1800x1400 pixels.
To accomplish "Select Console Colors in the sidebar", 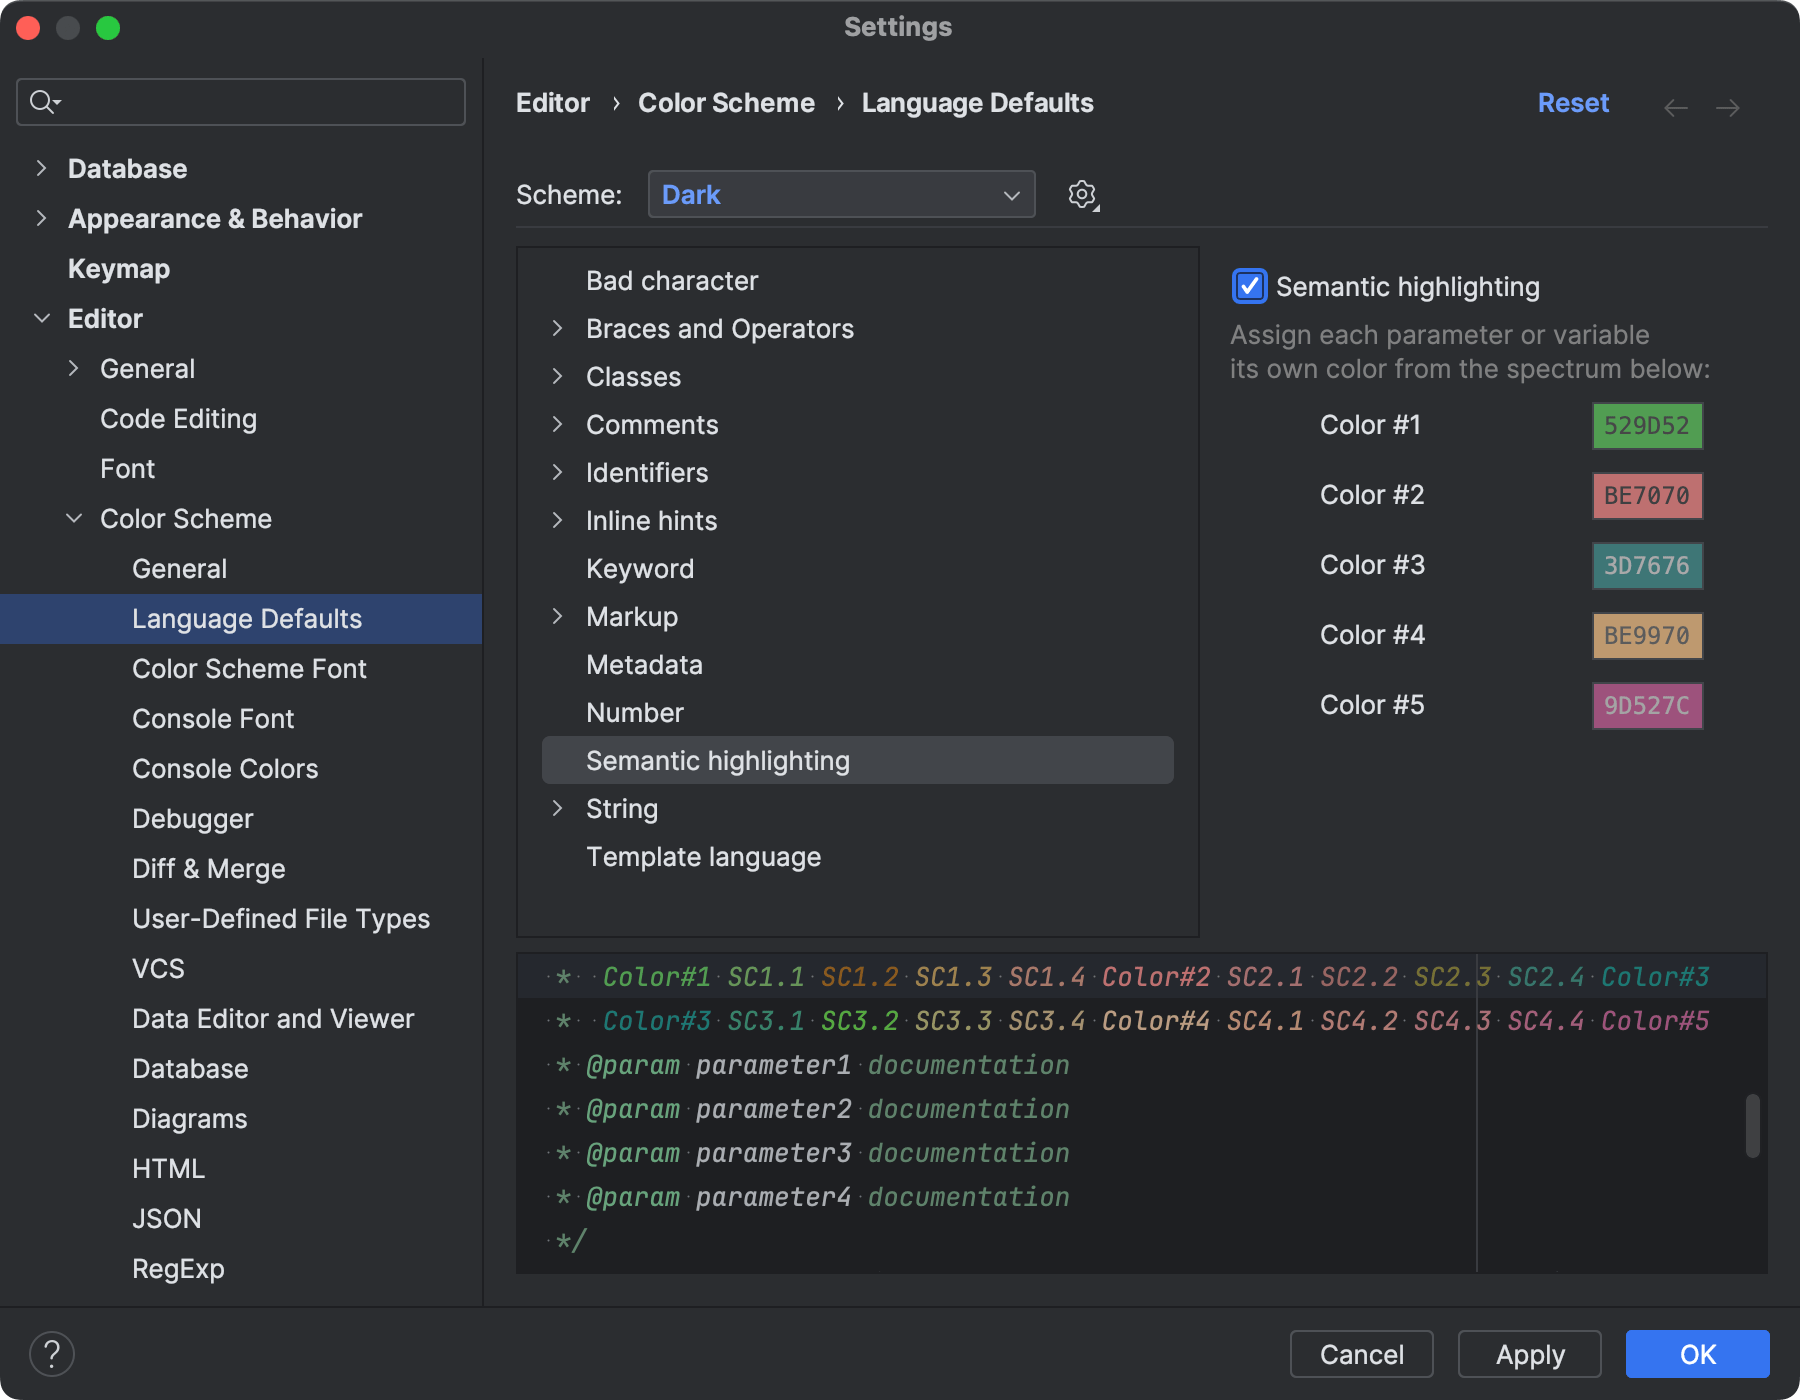I will 224,768.
